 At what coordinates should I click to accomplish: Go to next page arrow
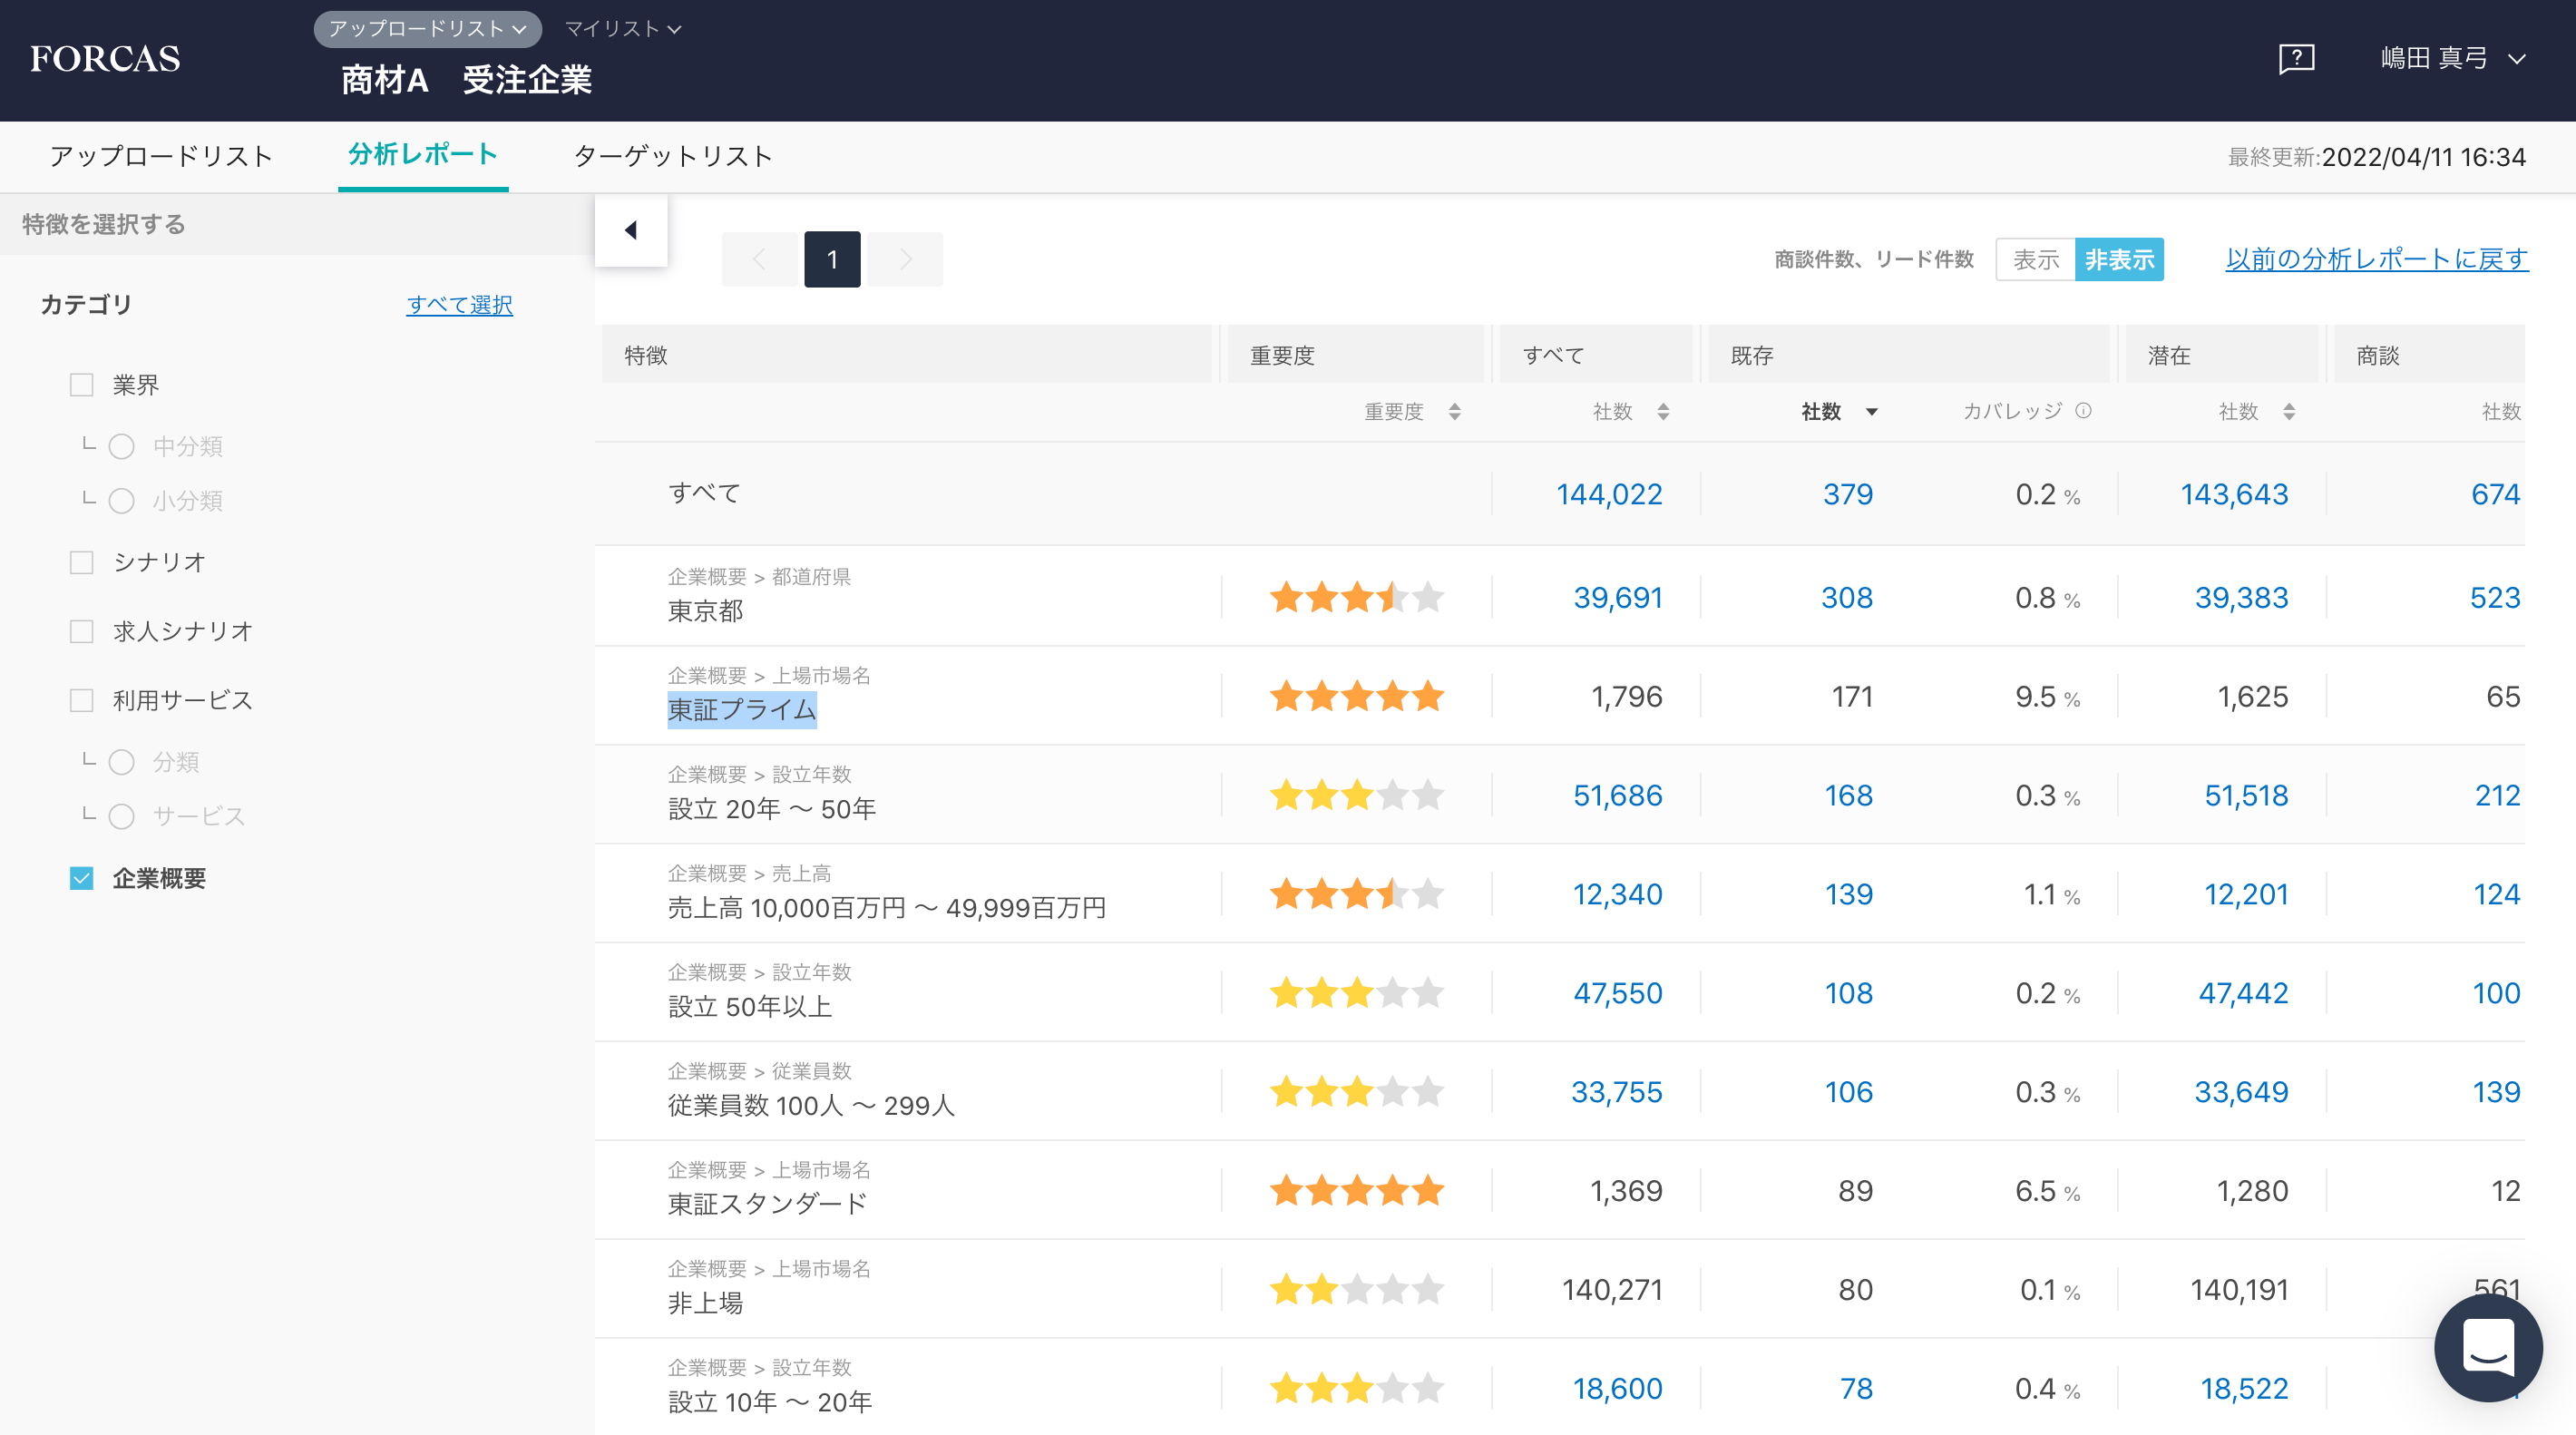click(905, 260)
